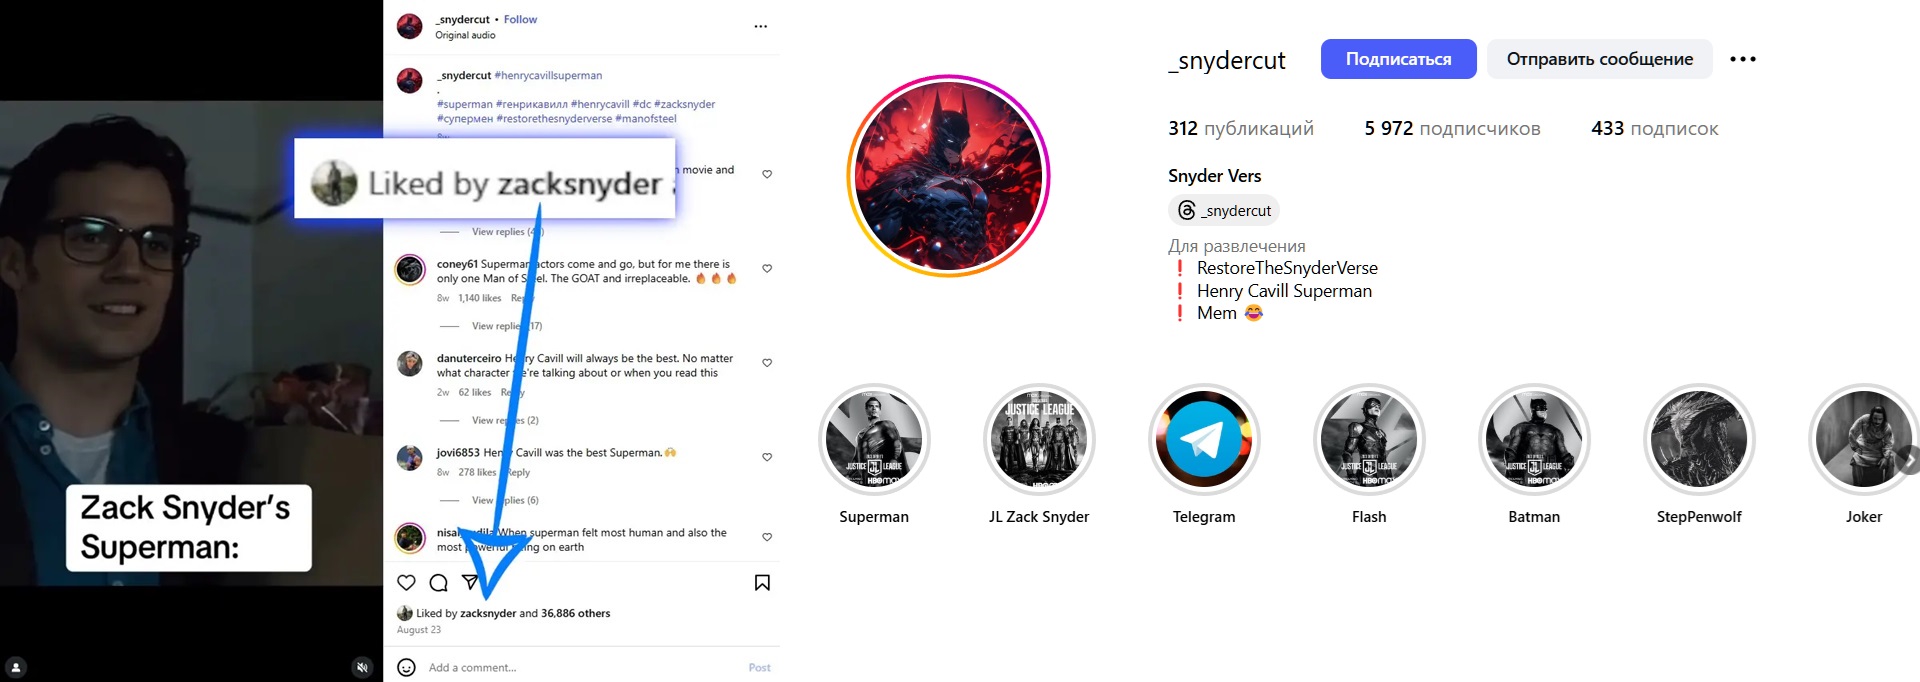Screen dimensions: 1920x682
Task: Click Отправить сообщение button
Action: click(1599, 59)
